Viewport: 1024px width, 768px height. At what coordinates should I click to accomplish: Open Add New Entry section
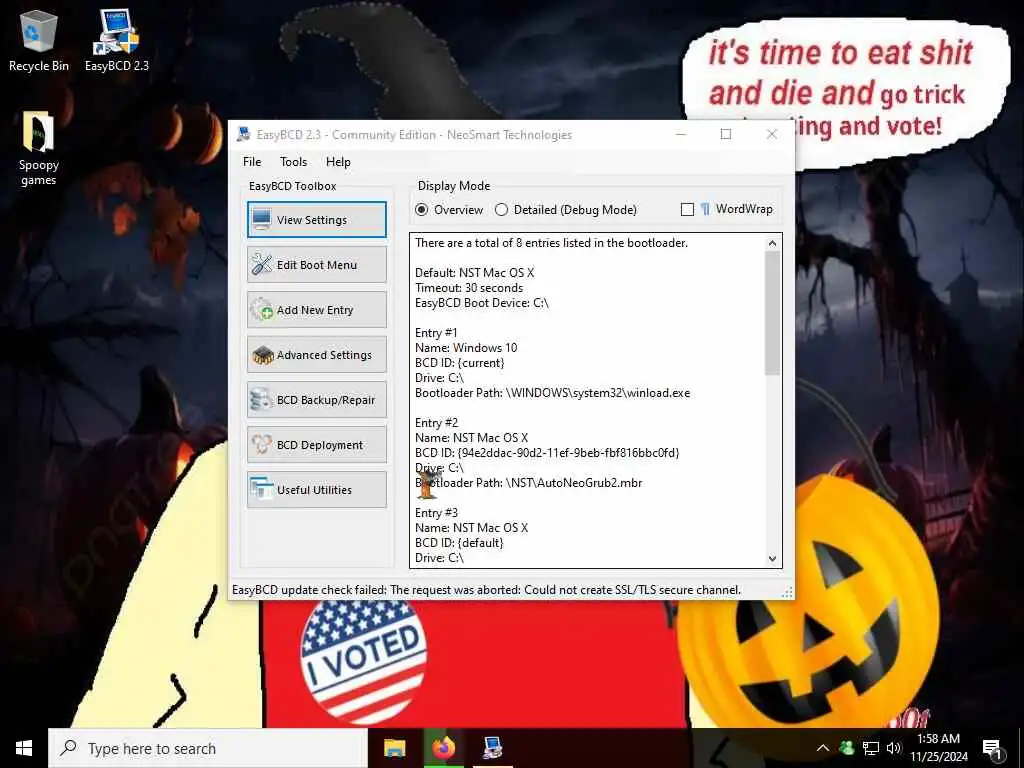317,310
